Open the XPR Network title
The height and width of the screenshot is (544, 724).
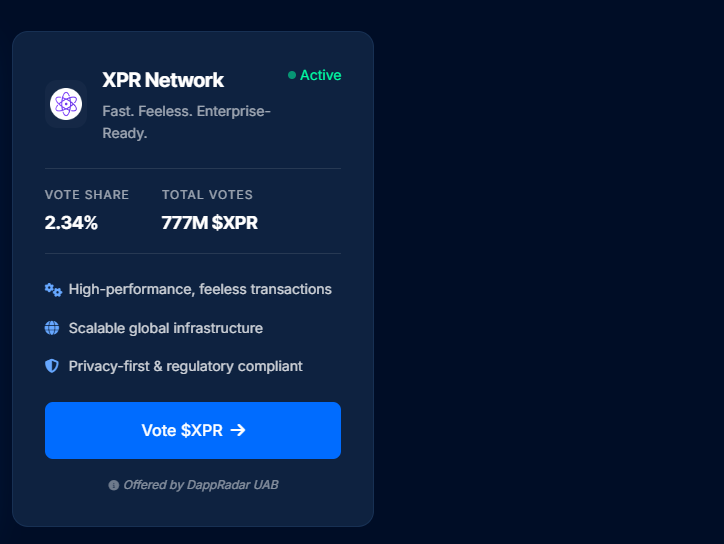tap(163, 80)
